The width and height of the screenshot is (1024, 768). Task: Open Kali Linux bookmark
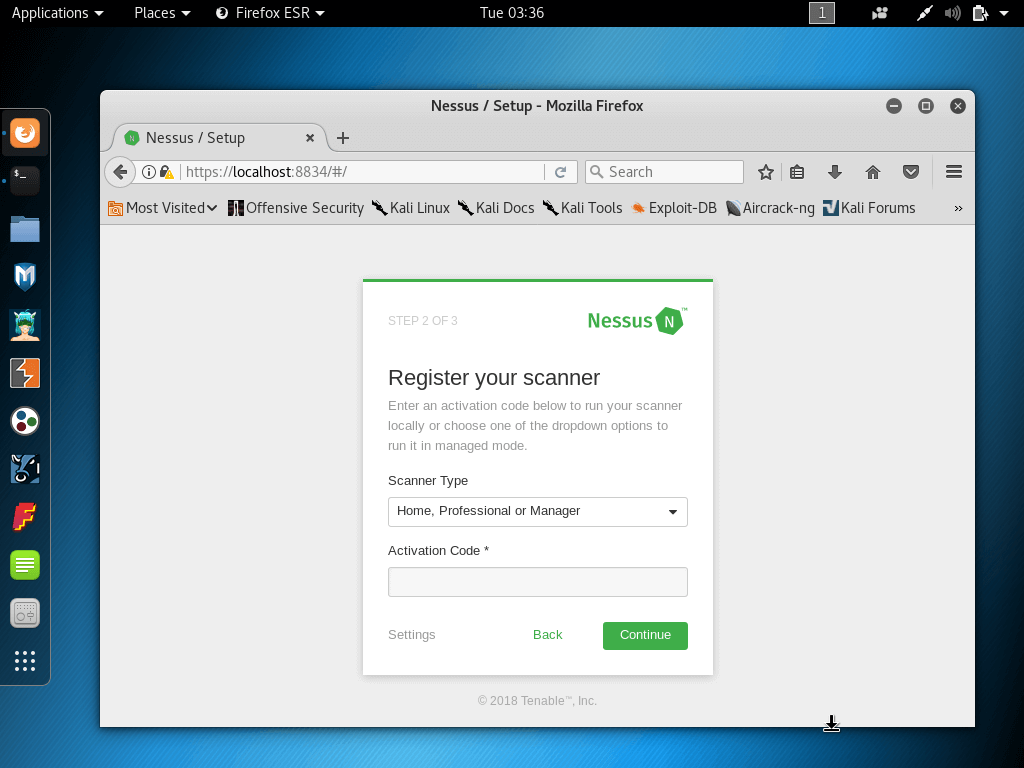click(x=411, y=208)
